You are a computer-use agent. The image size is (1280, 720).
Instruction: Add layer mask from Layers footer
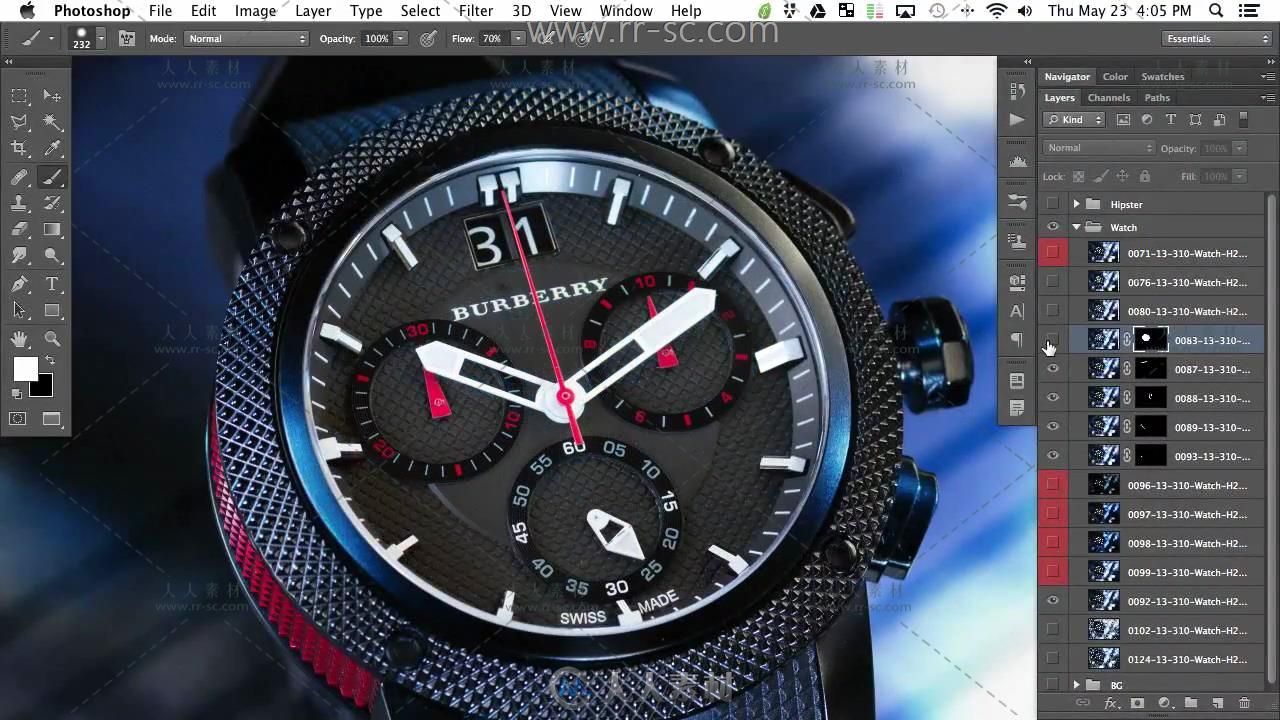click(1137, 704)
